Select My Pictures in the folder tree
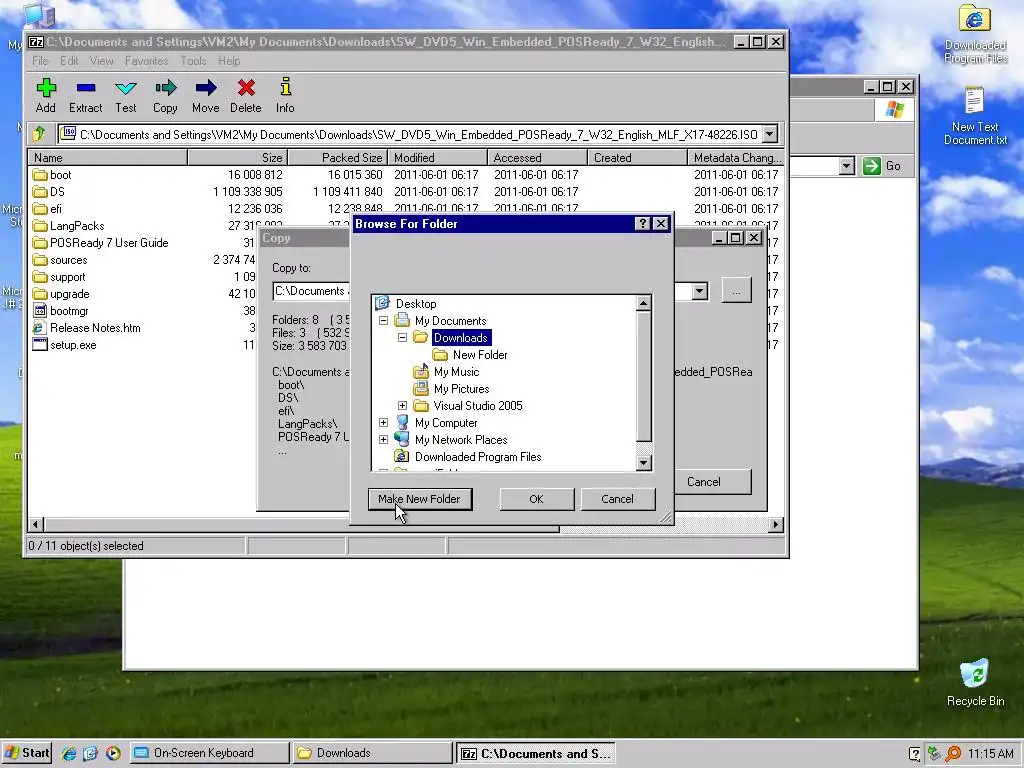The image size is (1024, 768). [x=461, y=389]
